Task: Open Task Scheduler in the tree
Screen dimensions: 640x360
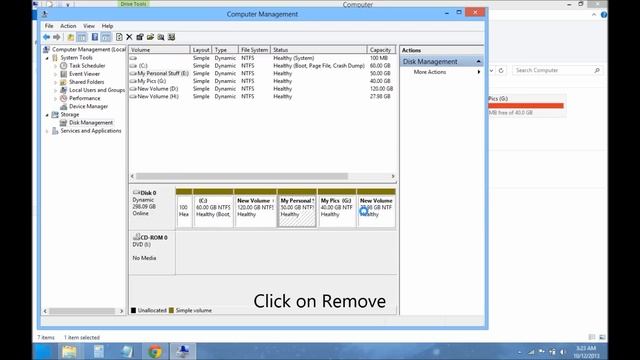Action: coord(87,66)
